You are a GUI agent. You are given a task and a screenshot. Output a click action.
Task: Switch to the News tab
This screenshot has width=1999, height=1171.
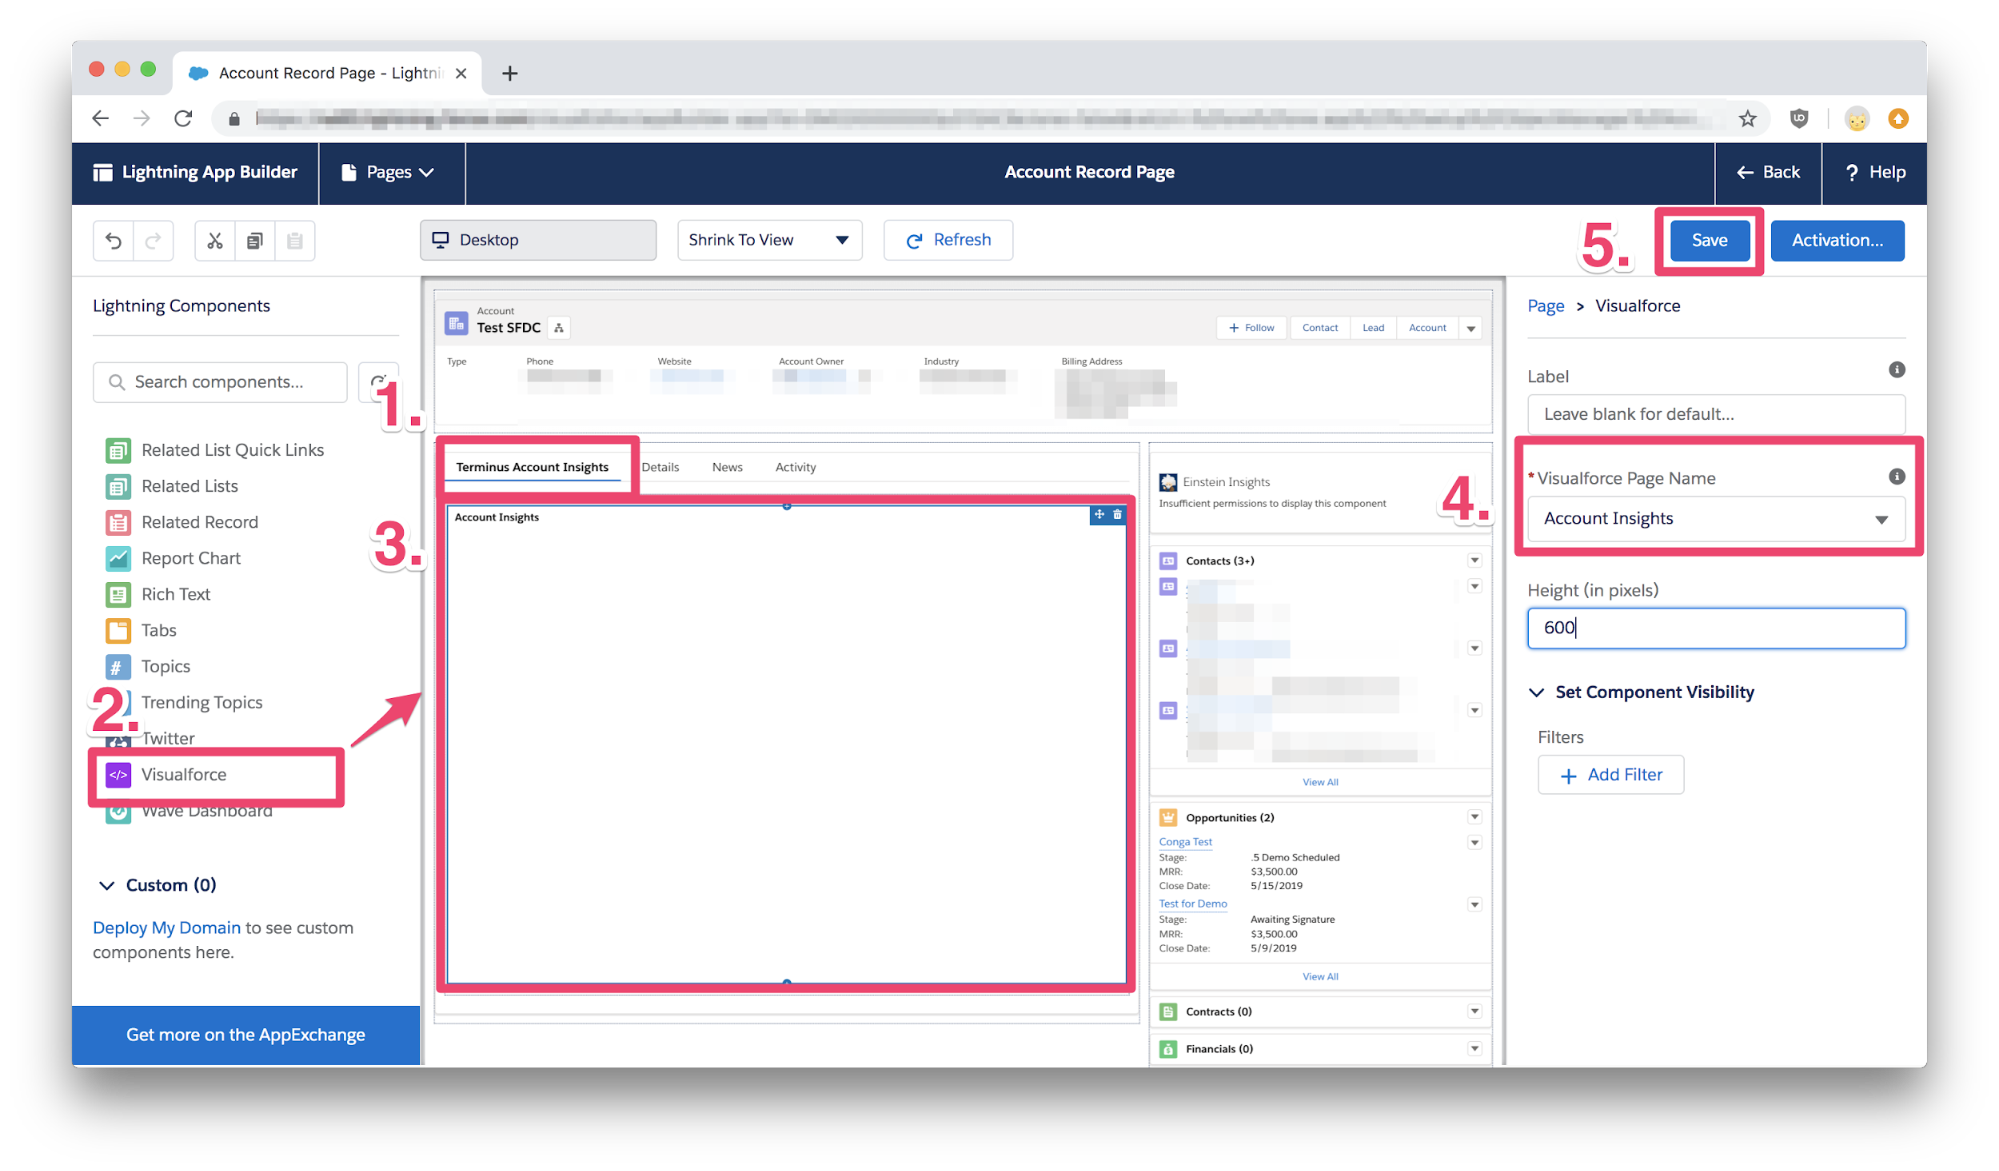click(x=727, y=468)
